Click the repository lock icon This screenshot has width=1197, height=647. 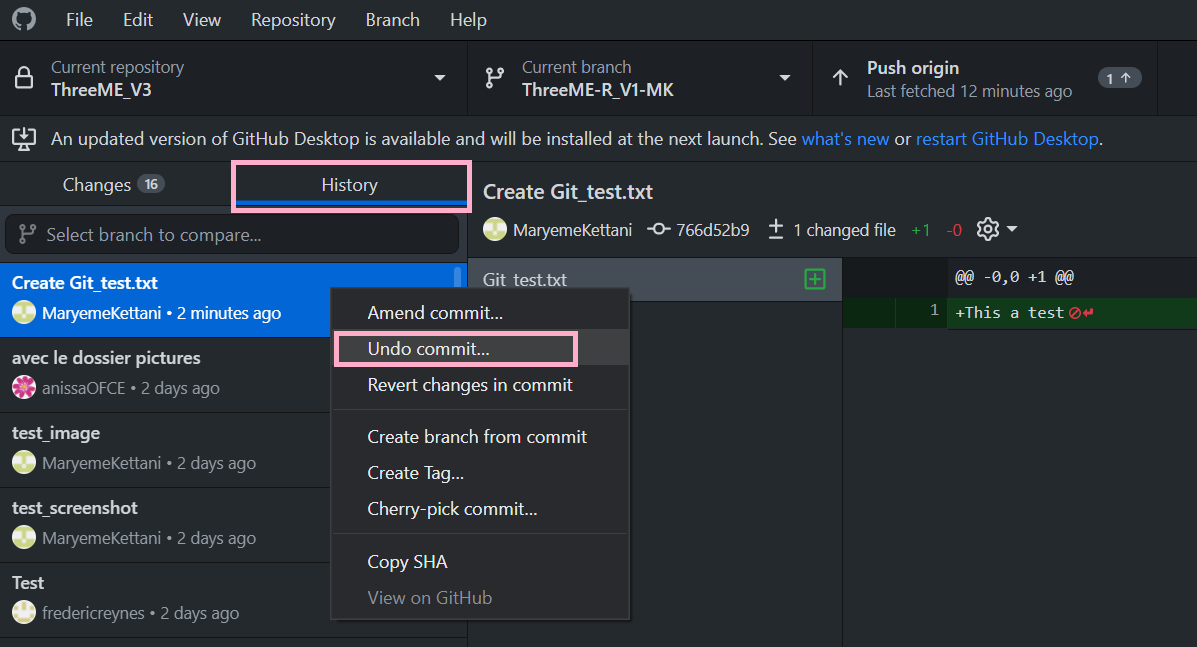click(x=24, y=78)
